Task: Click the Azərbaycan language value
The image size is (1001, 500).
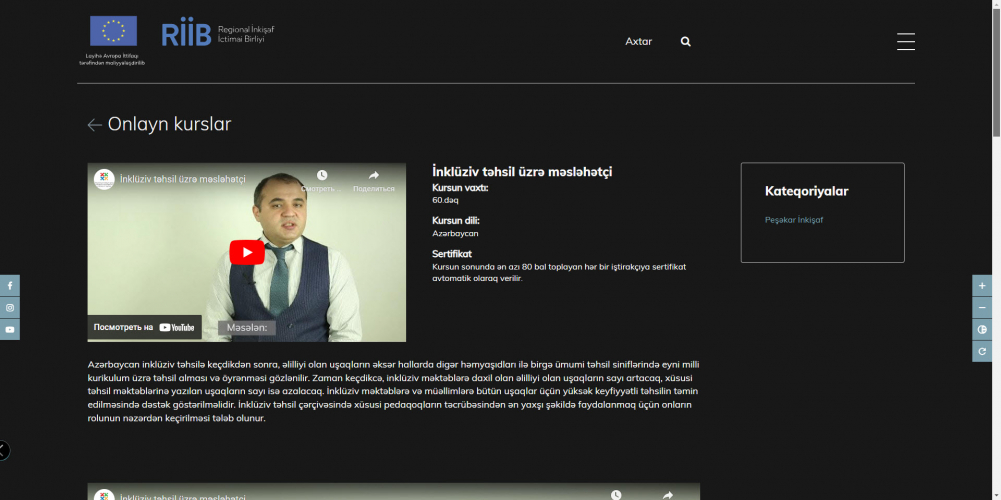Action: pyautogui.click(x=455, y=233)
